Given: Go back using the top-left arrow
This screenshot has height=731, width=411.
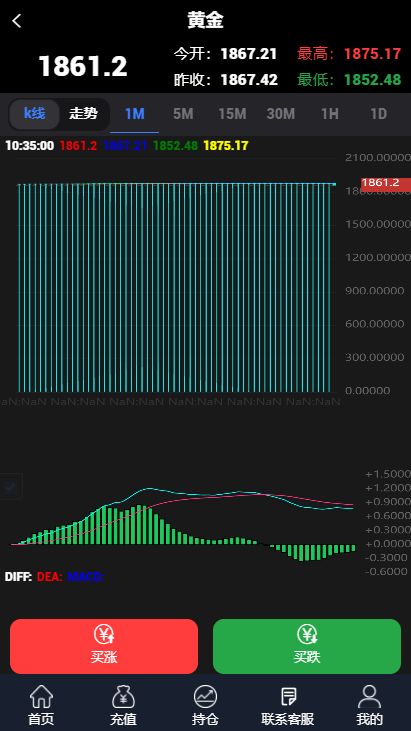Looking at the screenshot, I should (17, 21).
